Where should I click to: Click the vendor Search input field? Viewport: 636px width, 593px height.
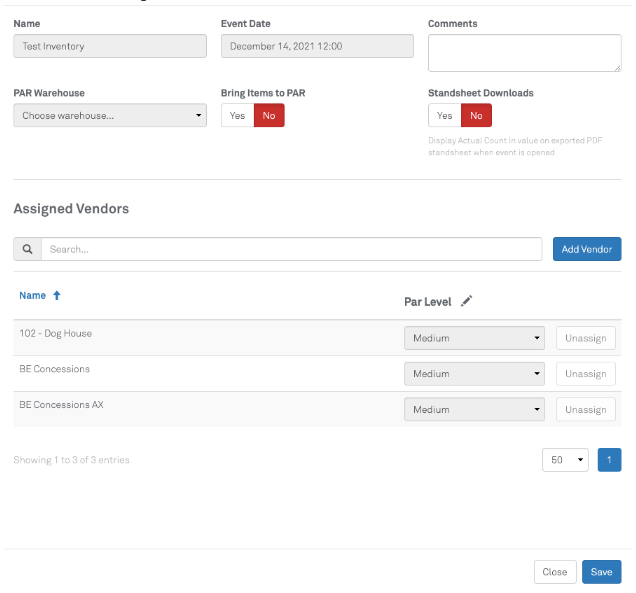tap(292, 249)
